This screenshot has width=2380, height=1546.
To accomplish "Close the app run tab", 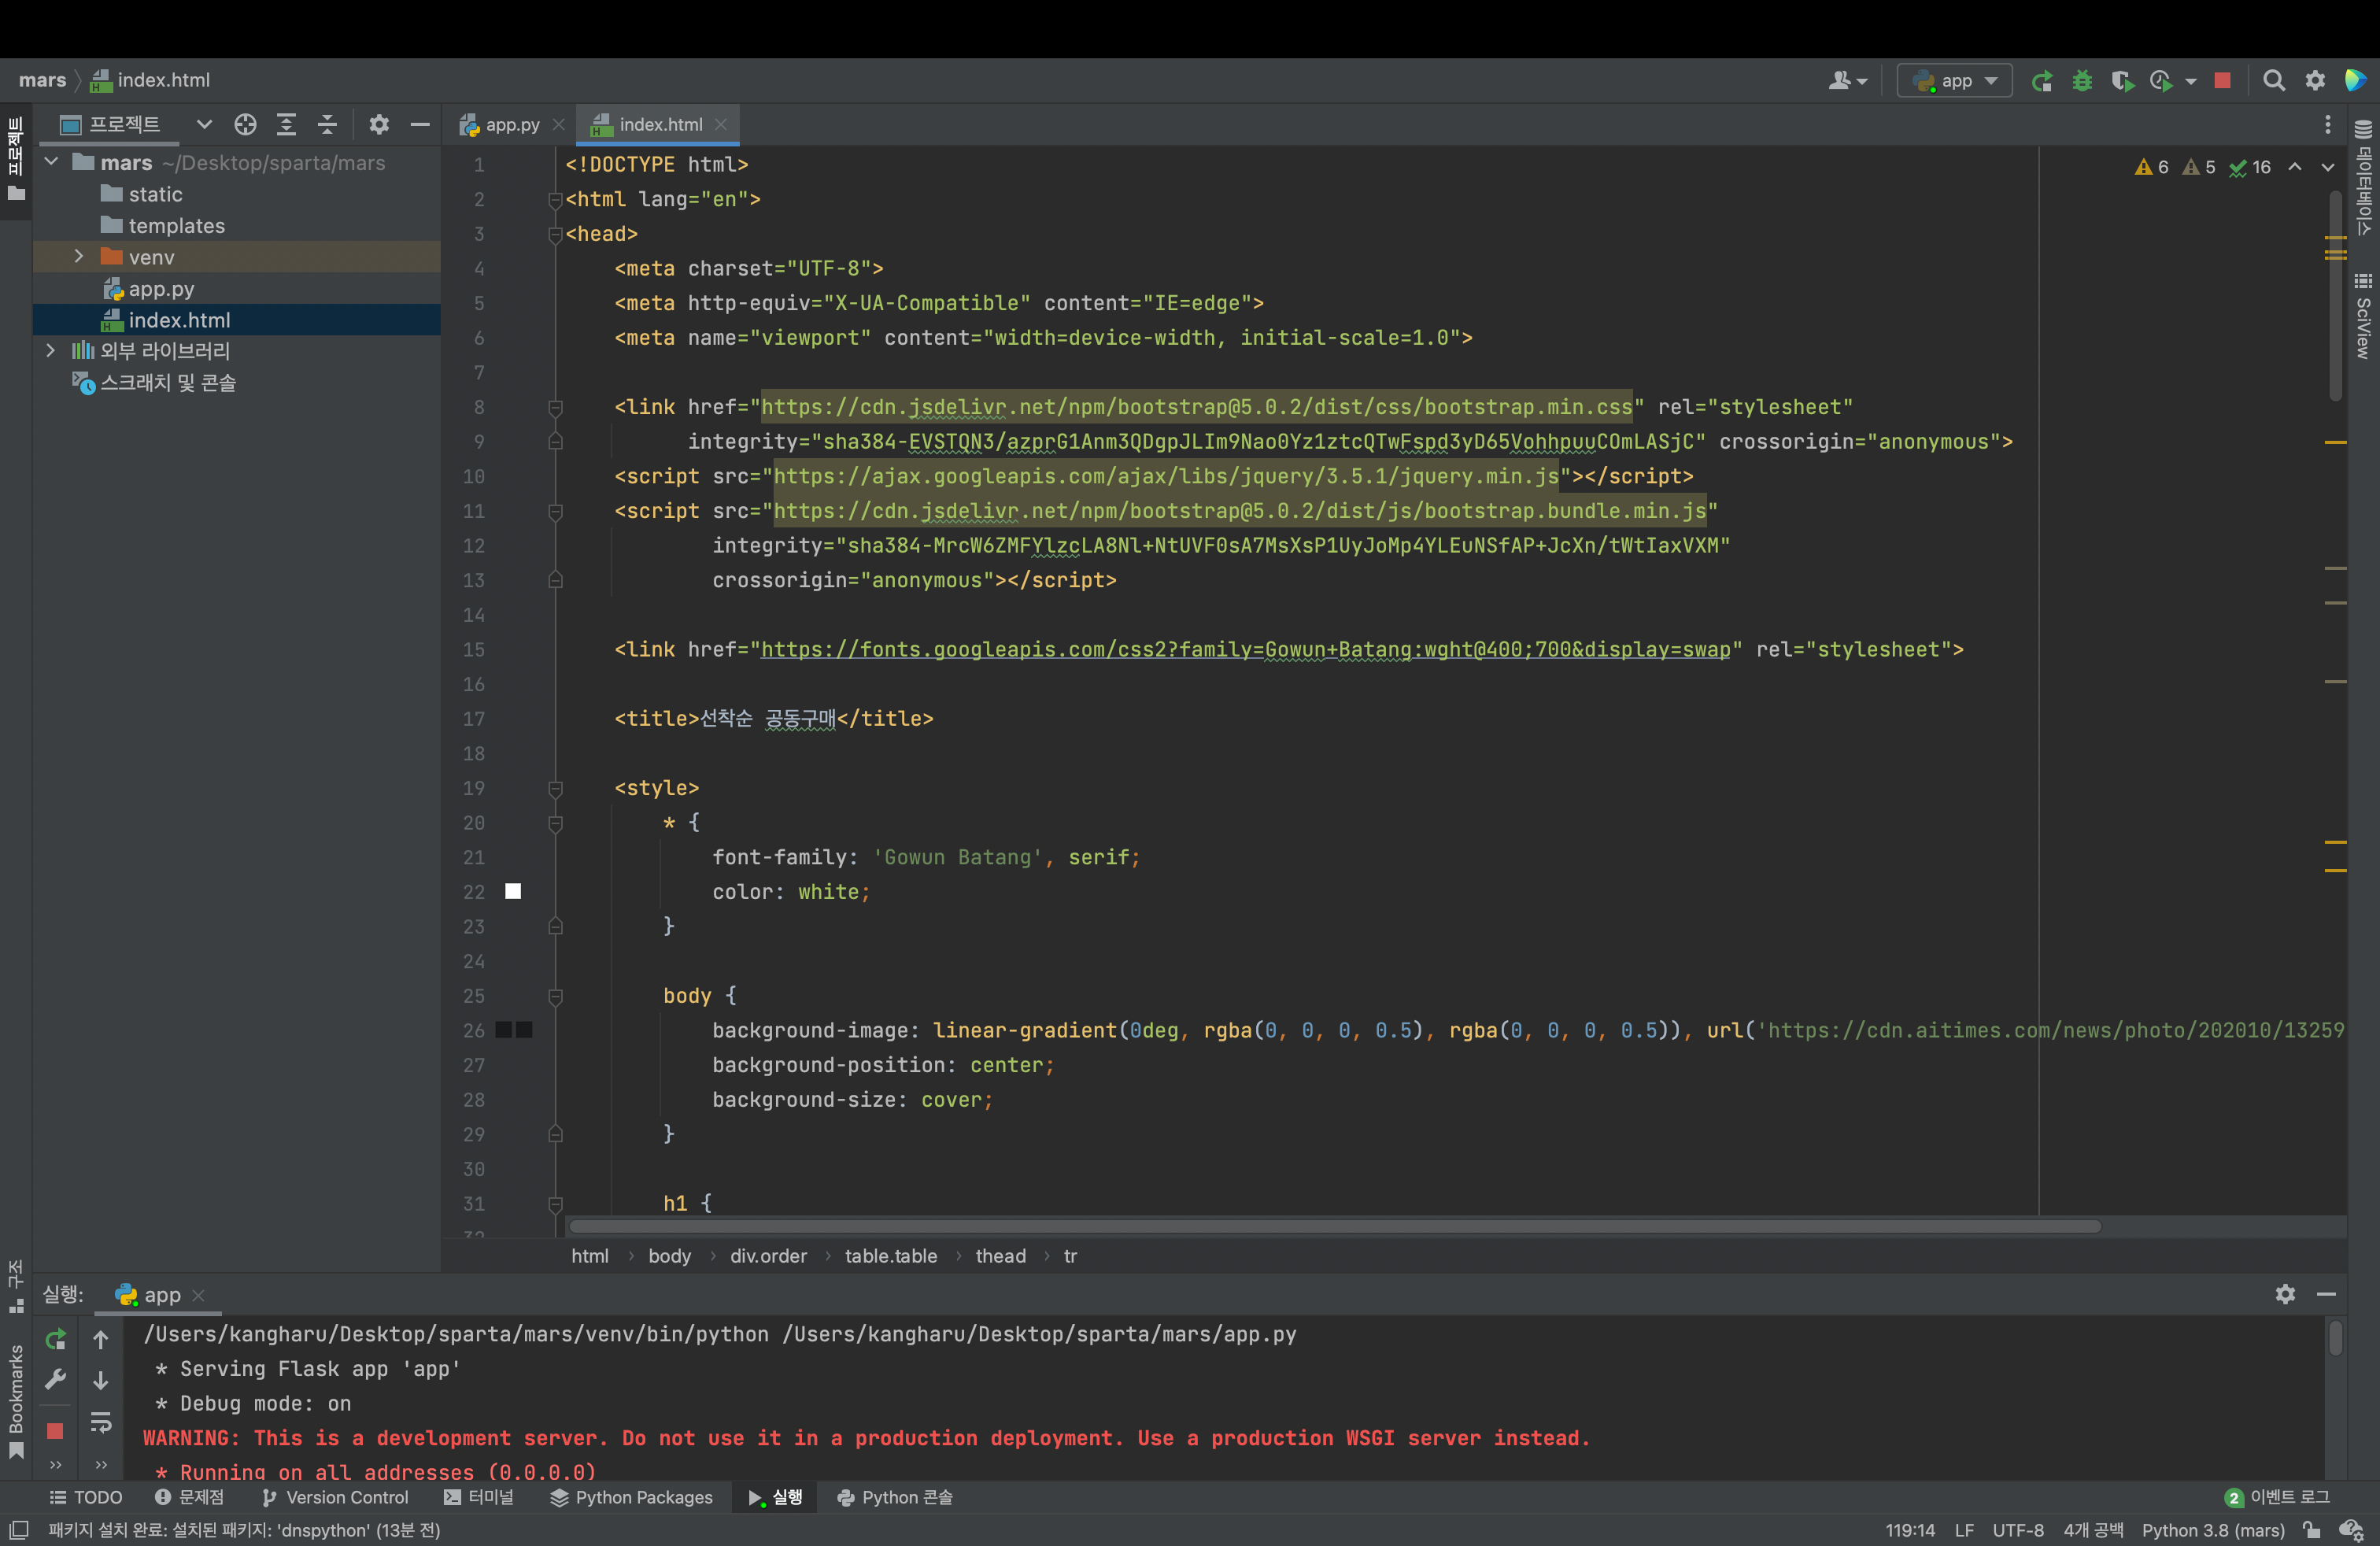I will [x=198, y=1295].
